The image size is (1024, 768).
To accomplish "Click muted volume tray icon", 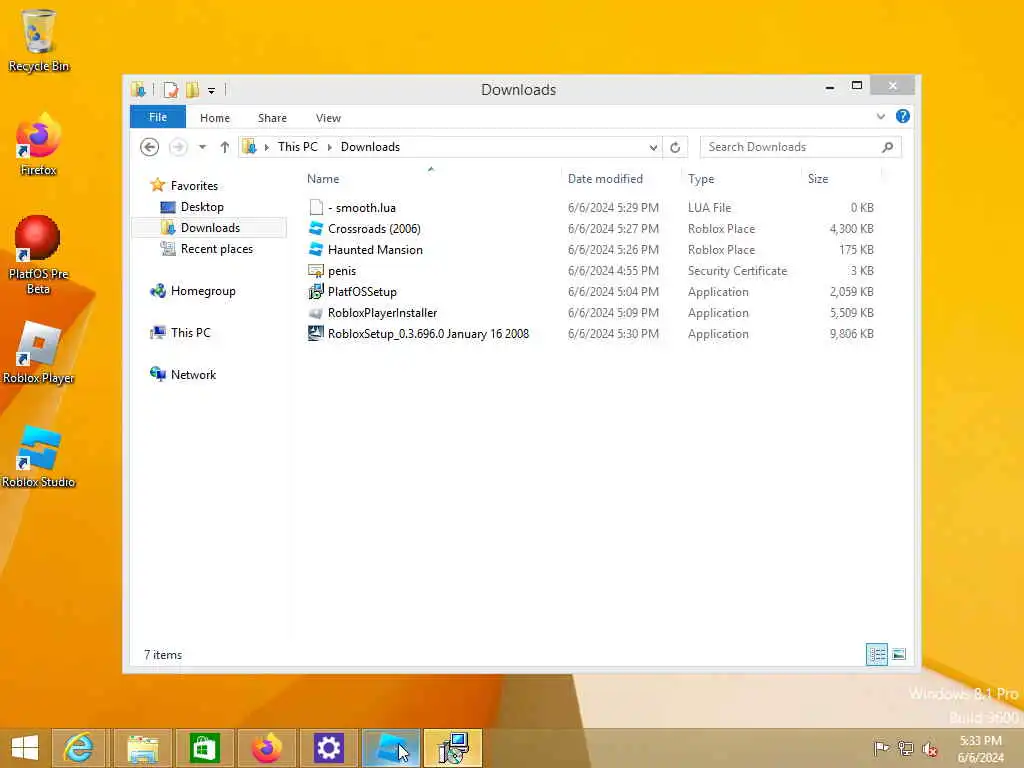I will point(929,748).
